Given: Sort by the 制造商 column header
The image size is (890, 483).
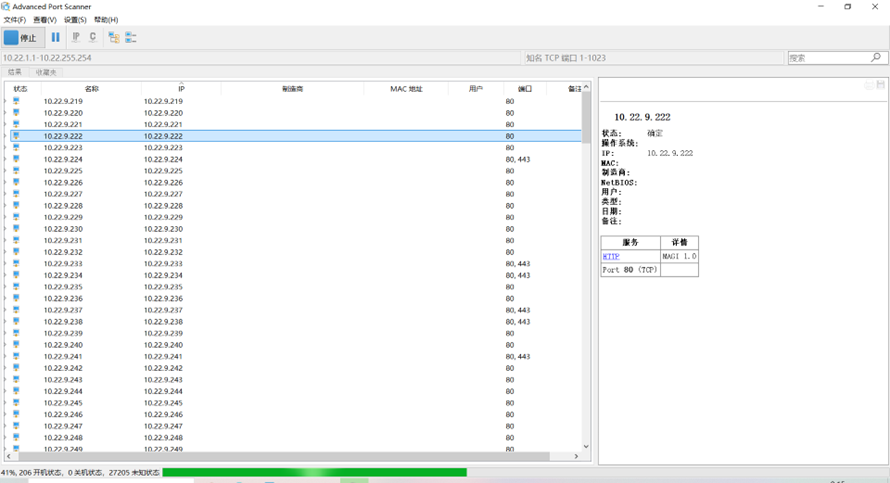Looking at the screenshot, I should (x=292, y=89).
